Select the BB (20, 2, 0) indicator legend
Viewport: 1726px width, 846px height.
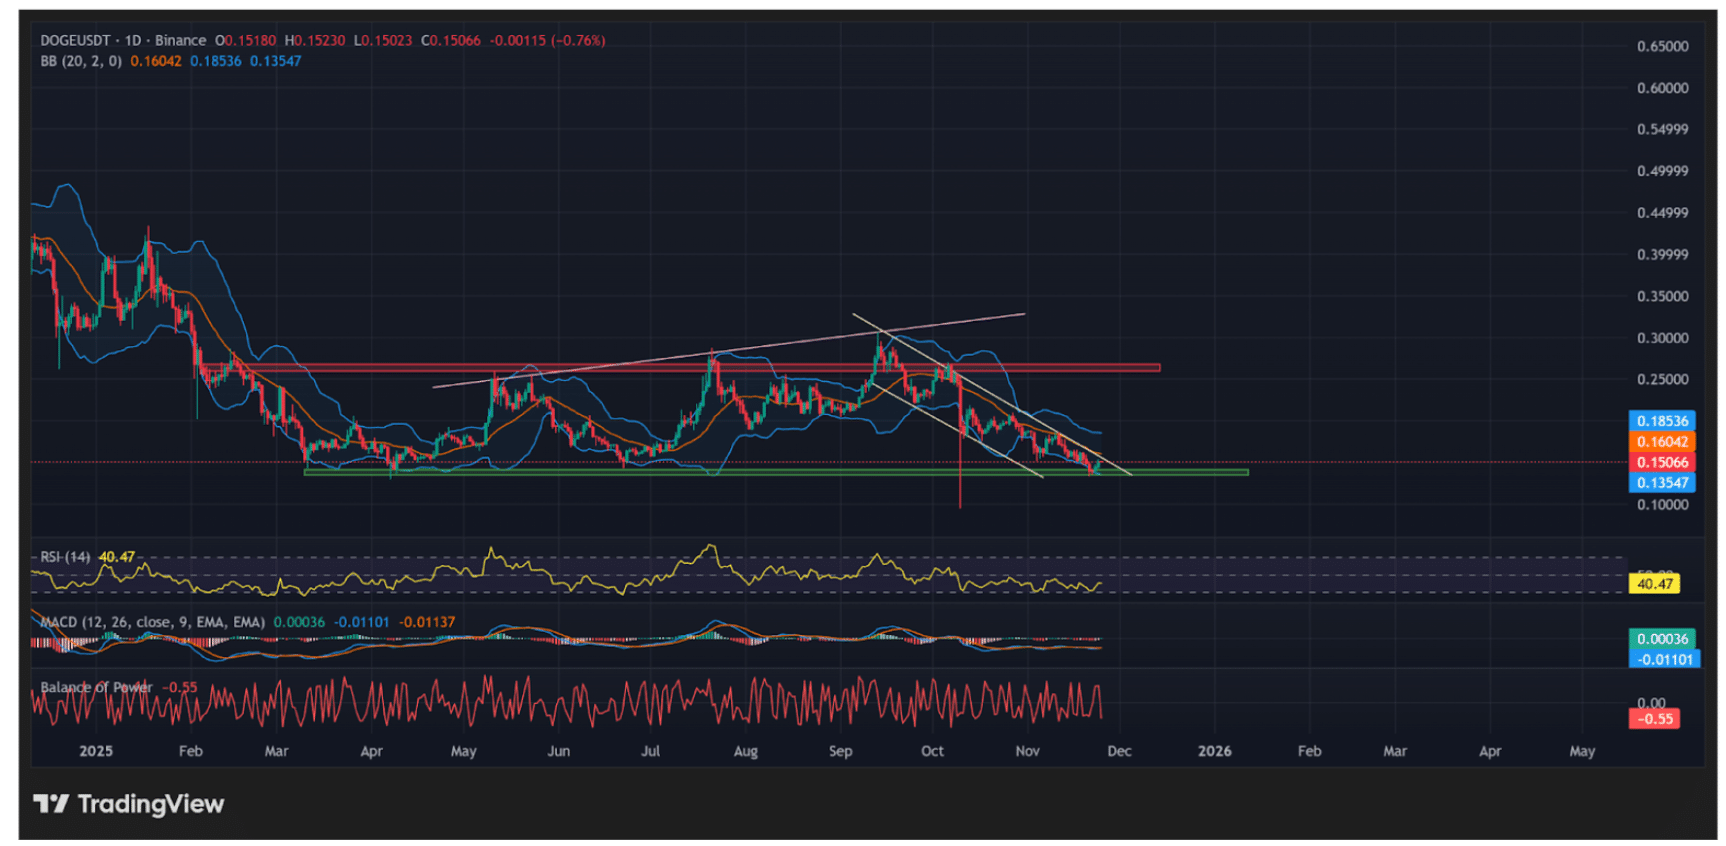(x=81, y=61)
